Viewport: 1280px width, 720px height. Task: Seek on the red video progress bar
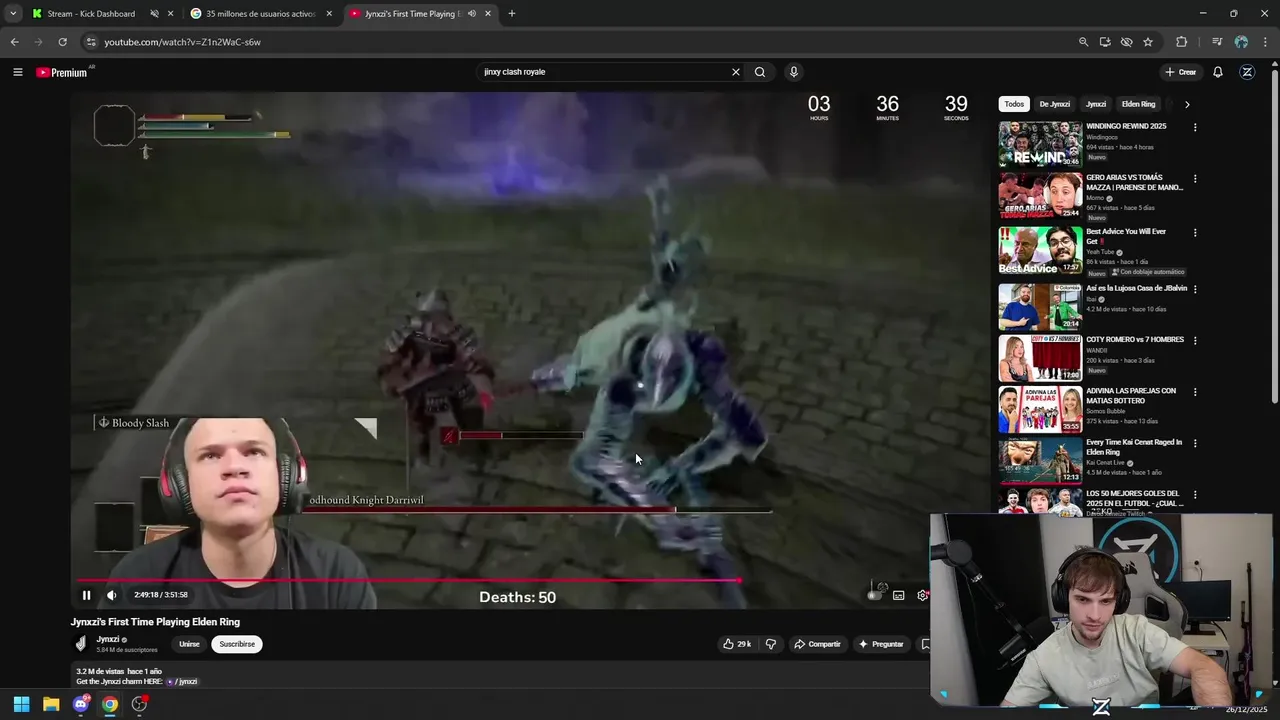[408, 579]
